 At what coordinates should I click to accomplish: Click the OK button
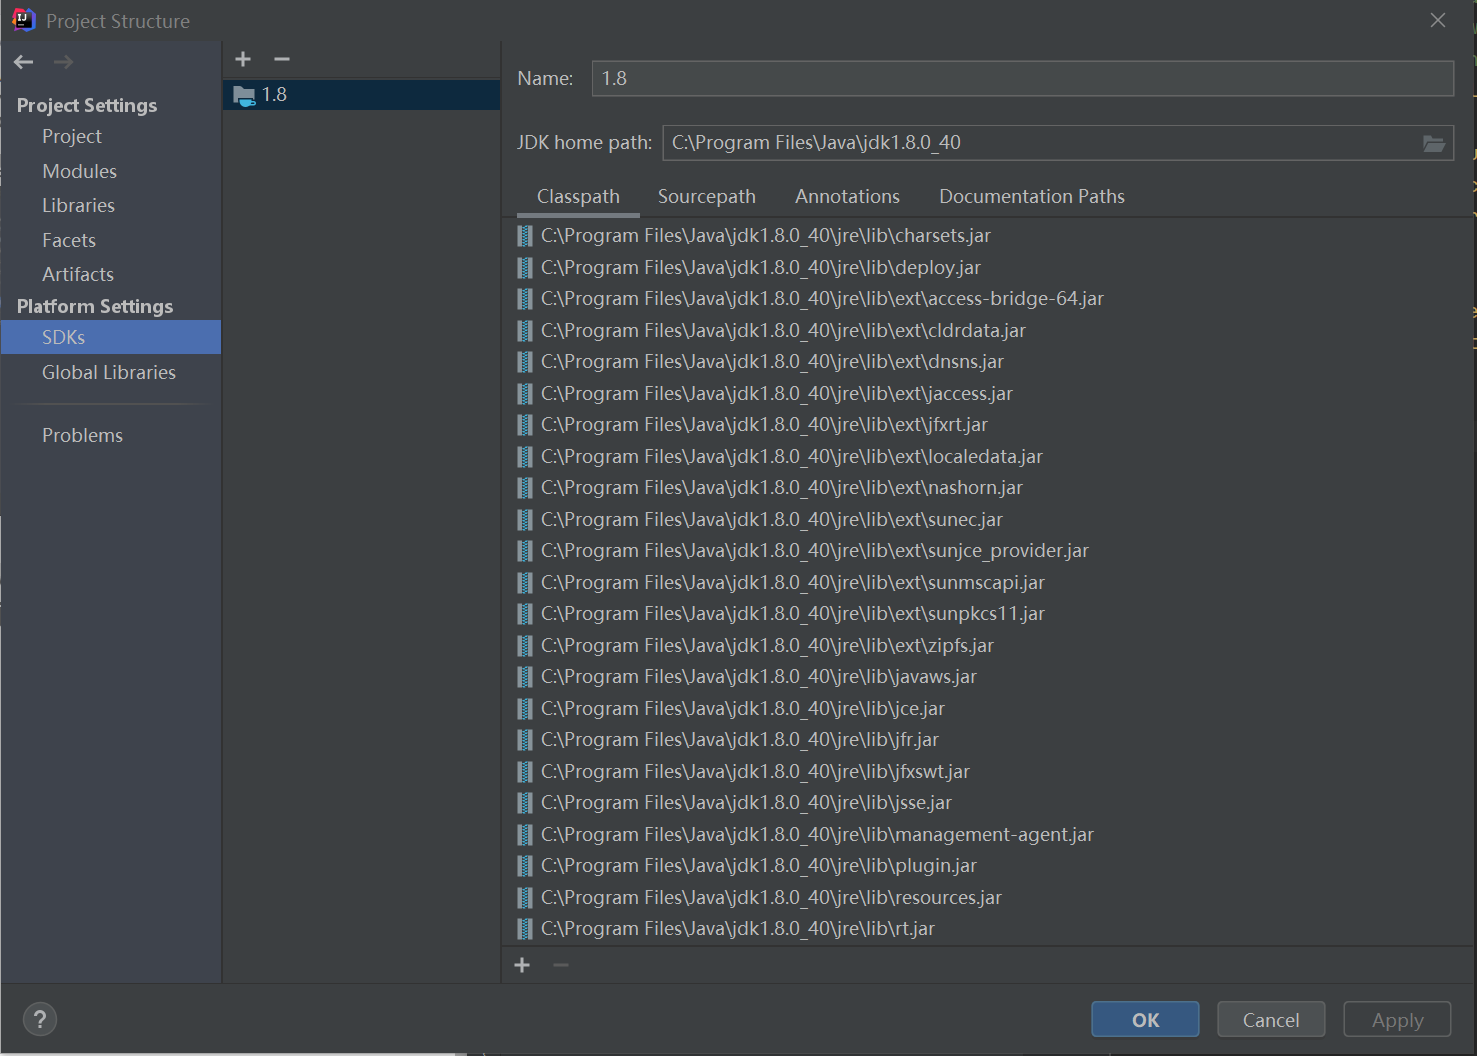pos(1144,1019)
